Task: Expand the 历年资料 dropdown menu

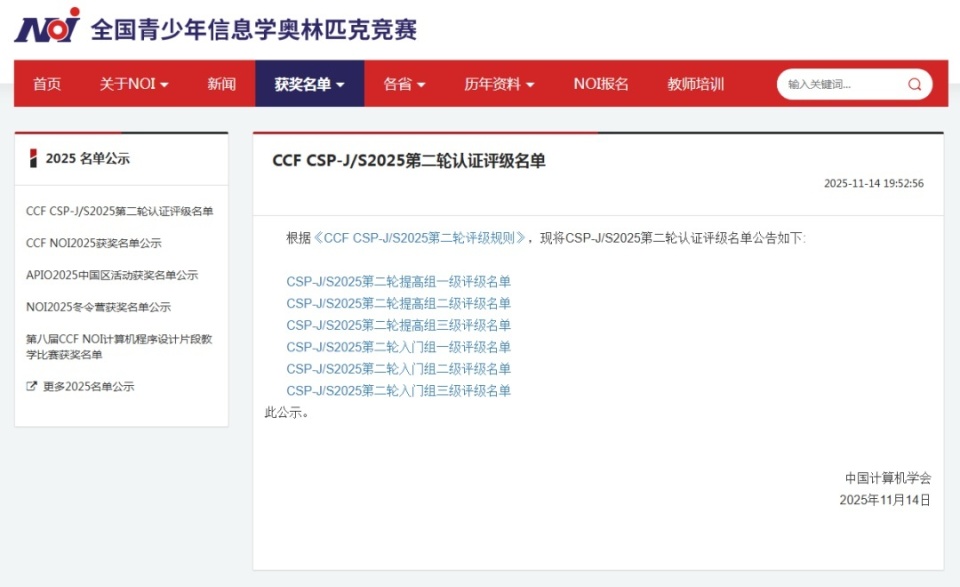Action: click(499, 84)
